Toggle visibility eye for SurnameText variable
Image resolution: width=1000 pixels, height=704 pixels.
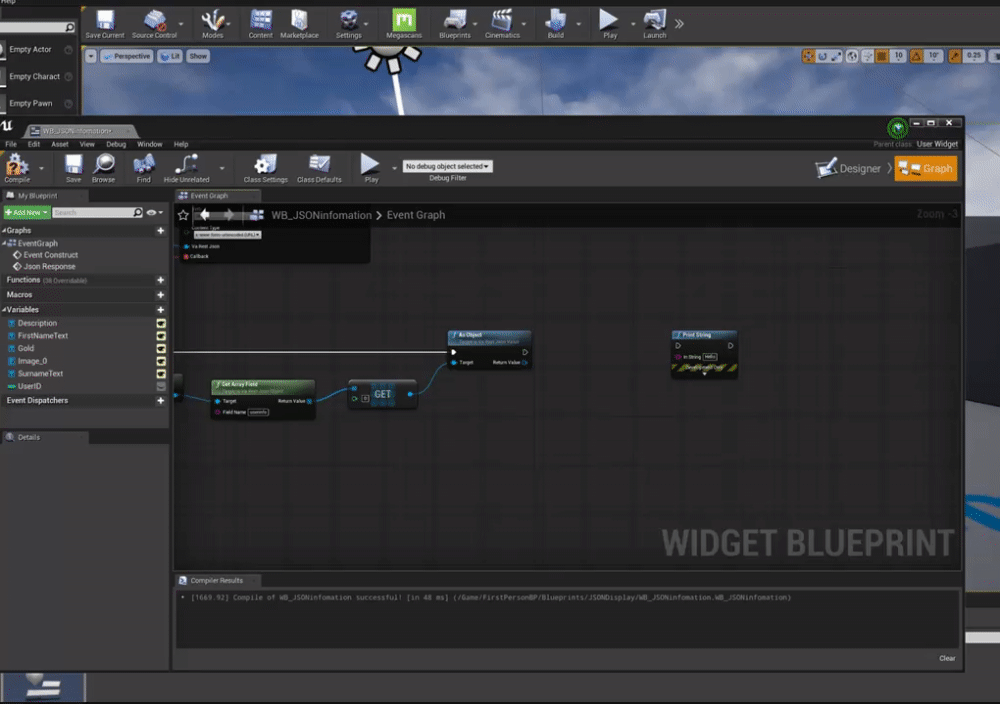pyautogui.click(x=161, y=374)
